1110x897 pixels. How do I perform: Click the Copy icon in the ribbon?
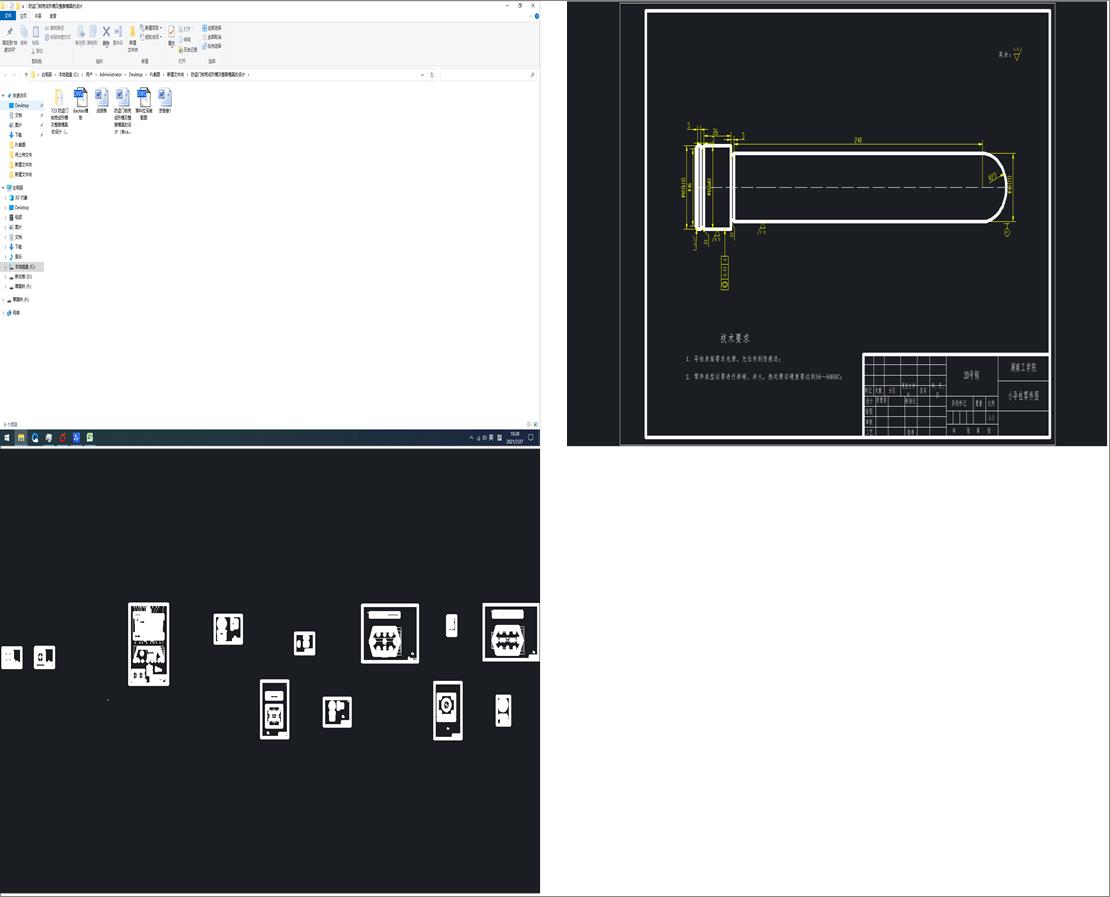point(23,35)
